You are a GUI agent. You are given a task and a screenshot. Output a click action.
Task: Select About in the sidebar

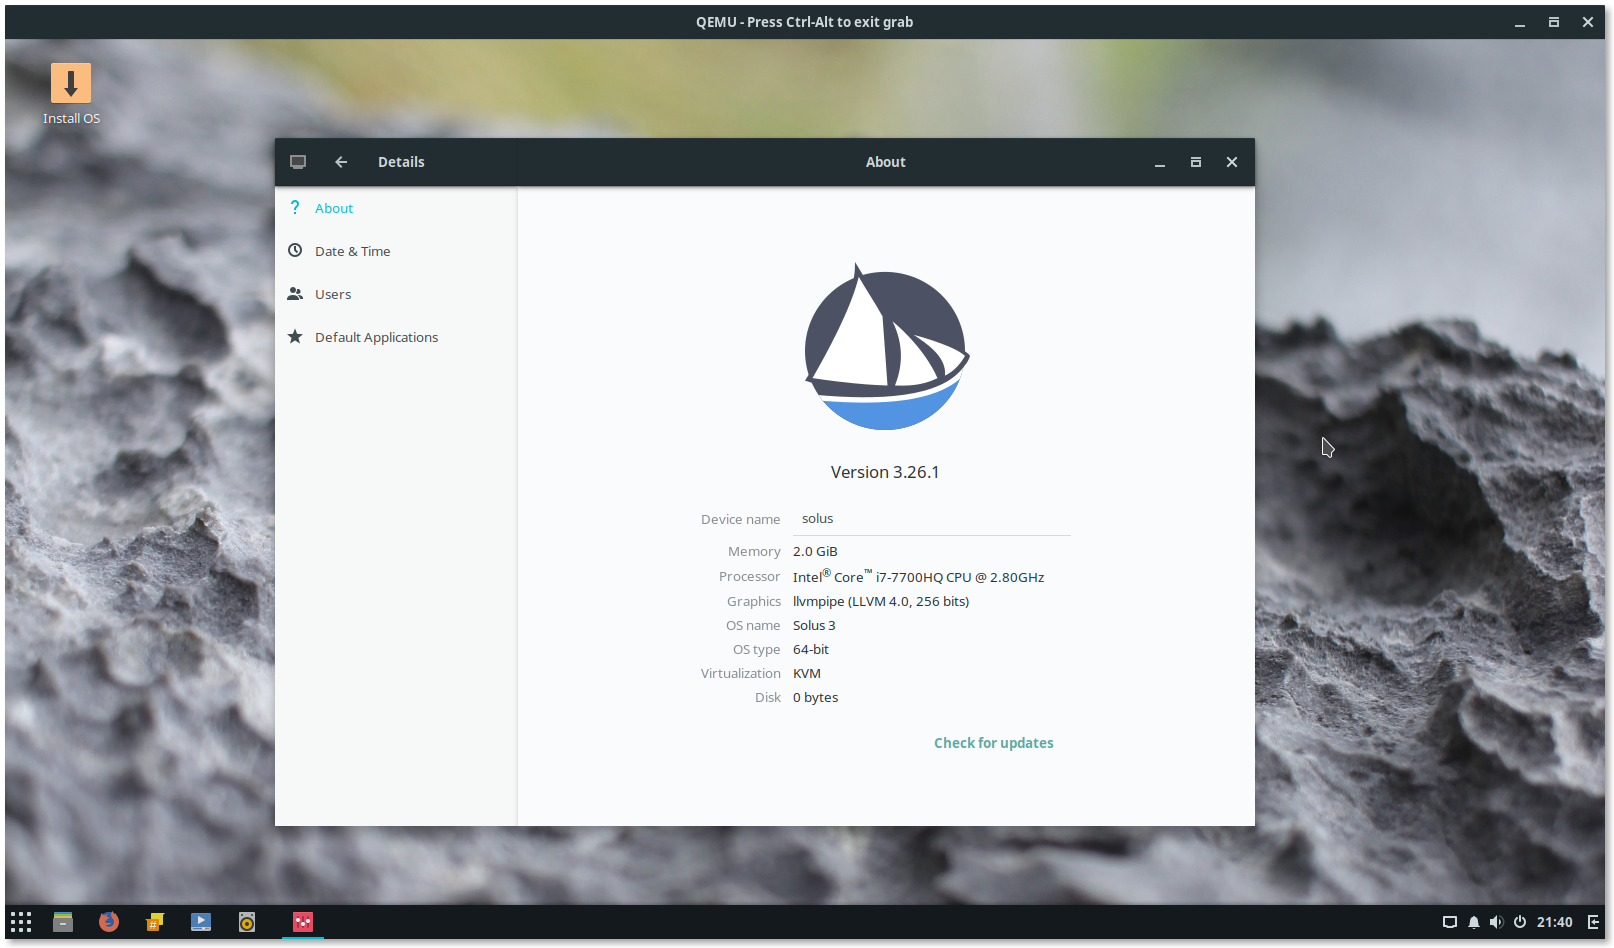[396, 208]
